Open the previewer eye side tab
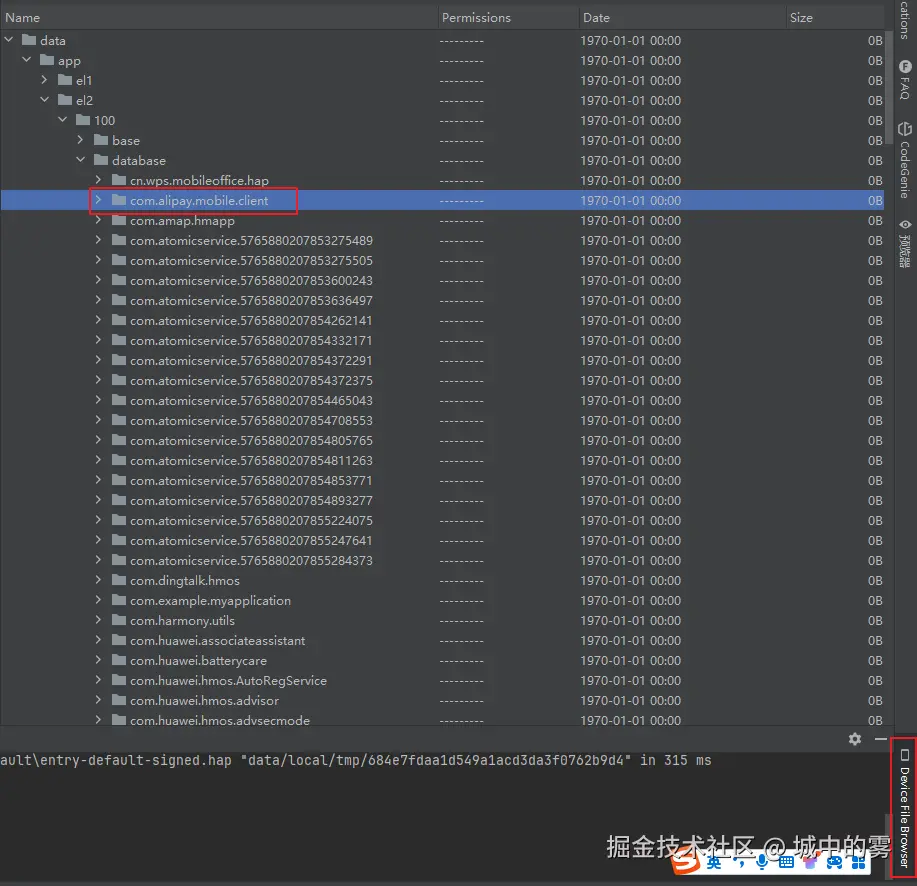 pyautogui.click(x=905, y=243)
